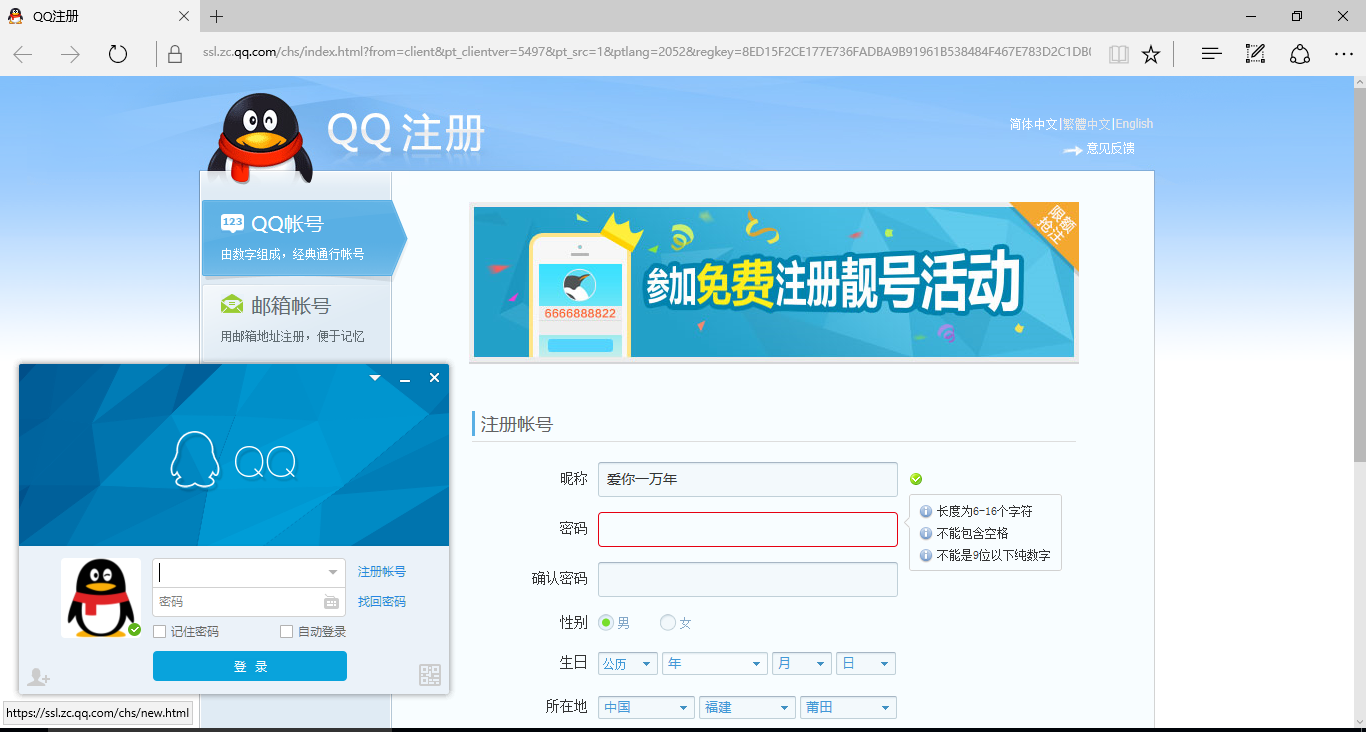Open the 福建 province dropdown
The width and height of the screenshot is (1366, 732).
[748, 707]
